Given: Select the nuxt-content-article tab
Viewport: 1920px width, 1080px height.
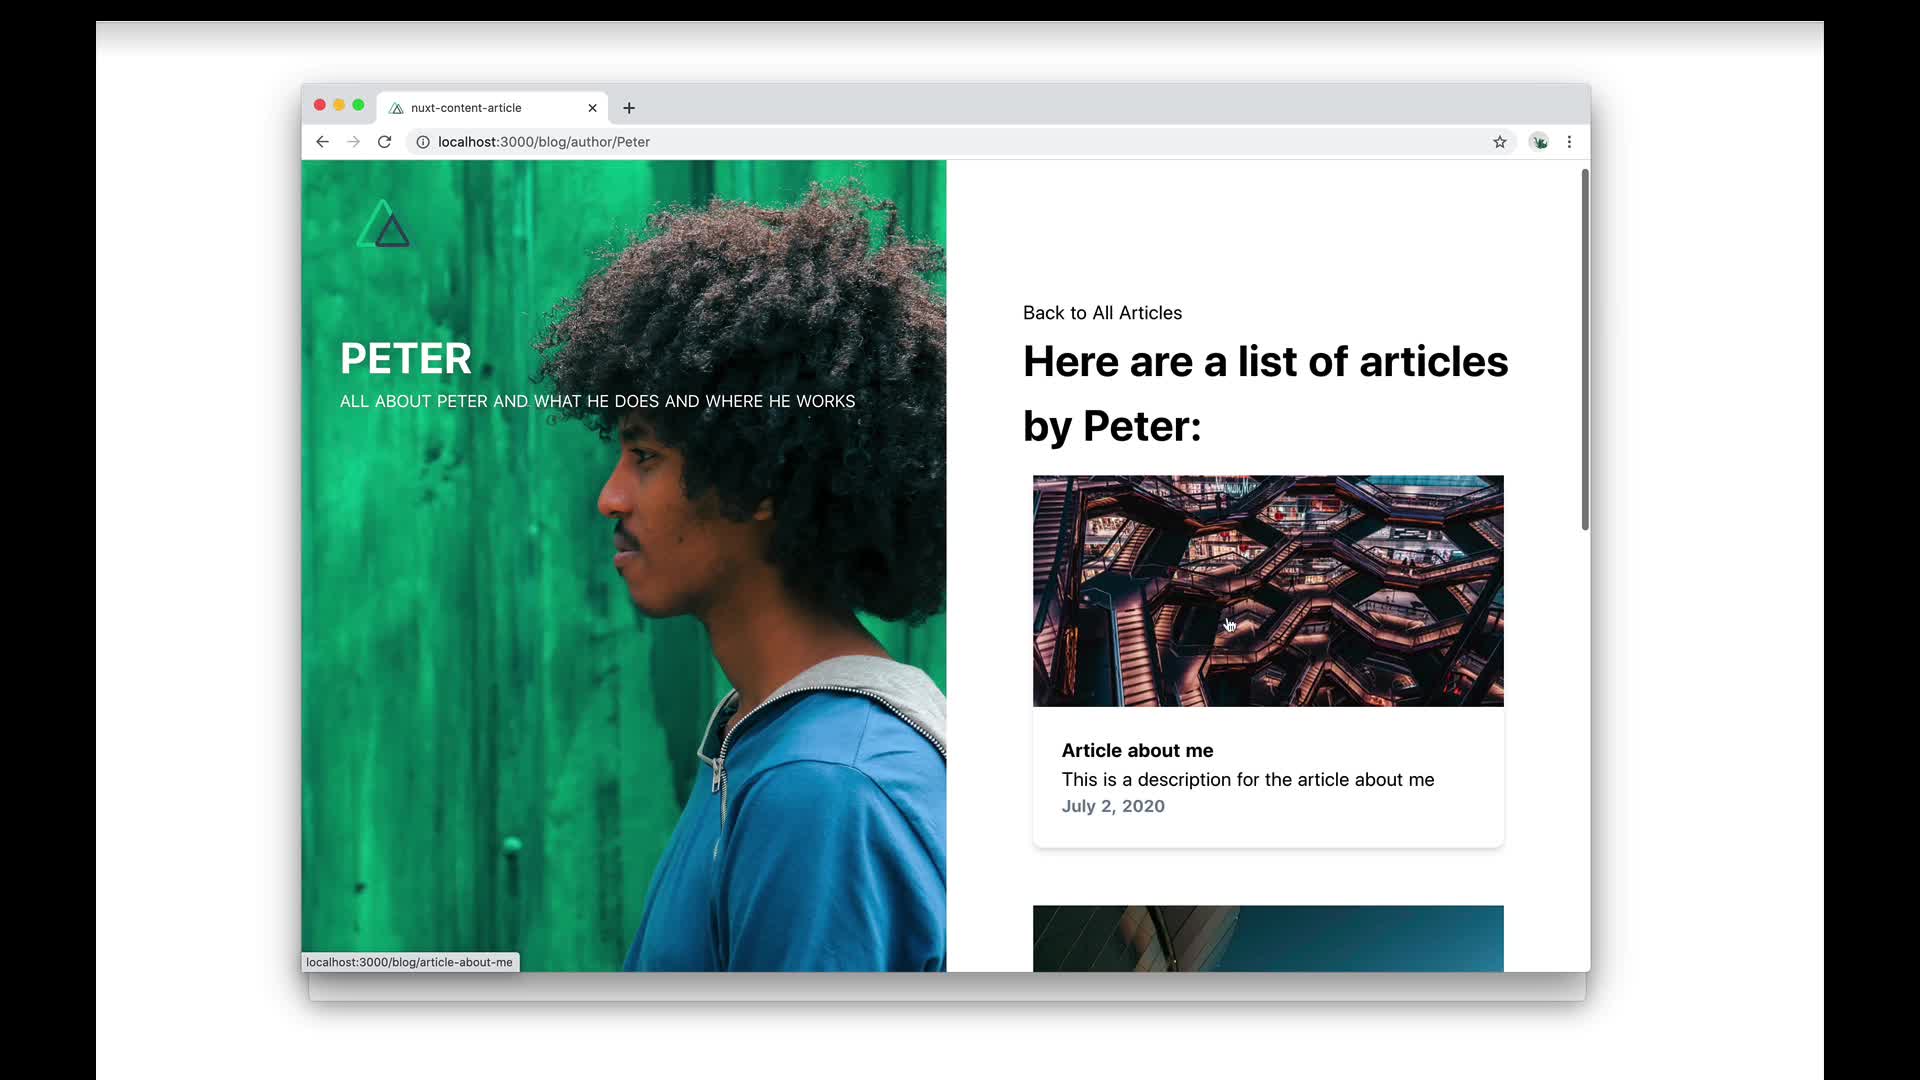Looking at the screenshot, I should tap(493, 108).
